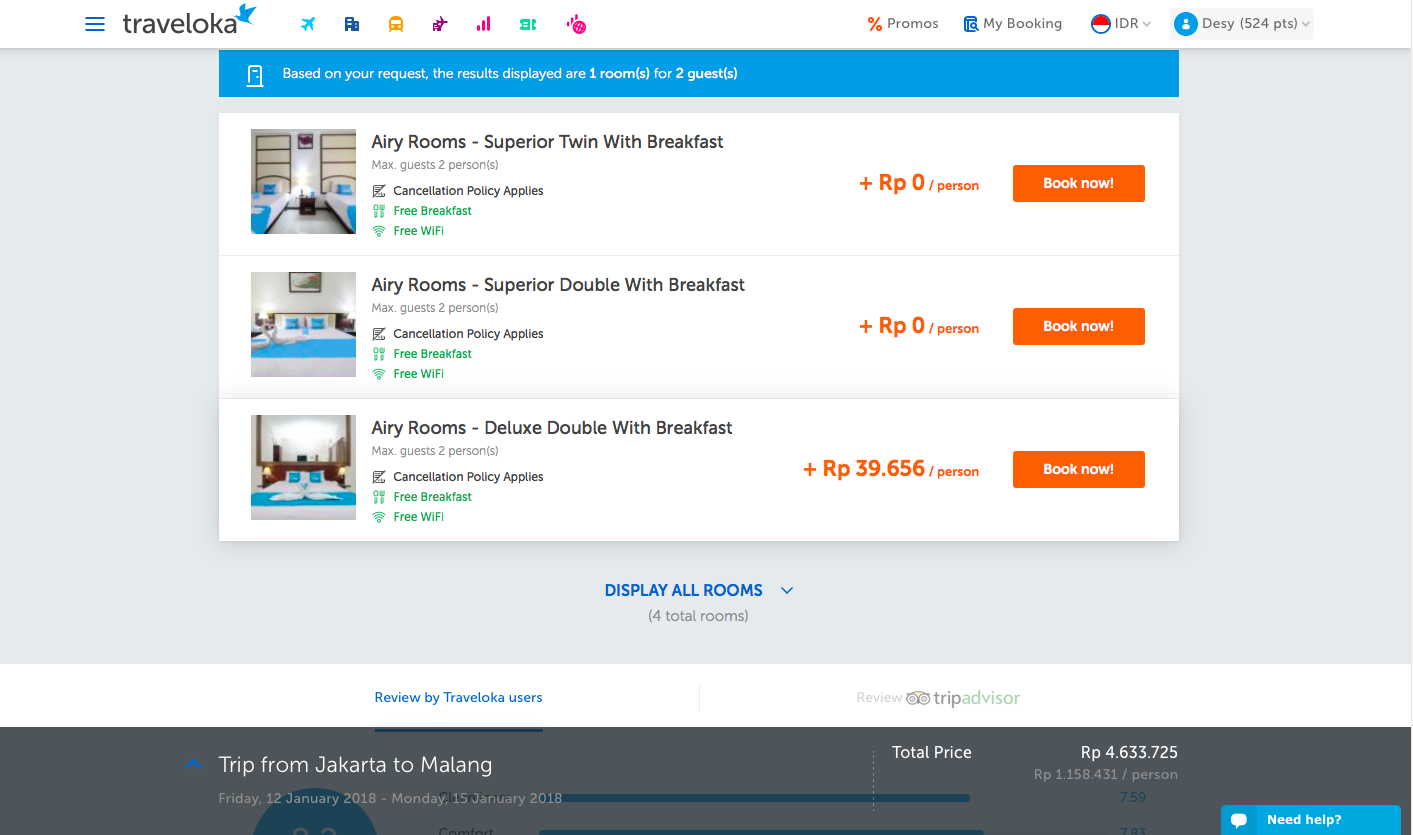This screenshot has width=1413, height=835.
Task: Click the Trip from Jakarta to Malang heading
Action: tap(356, 765)
